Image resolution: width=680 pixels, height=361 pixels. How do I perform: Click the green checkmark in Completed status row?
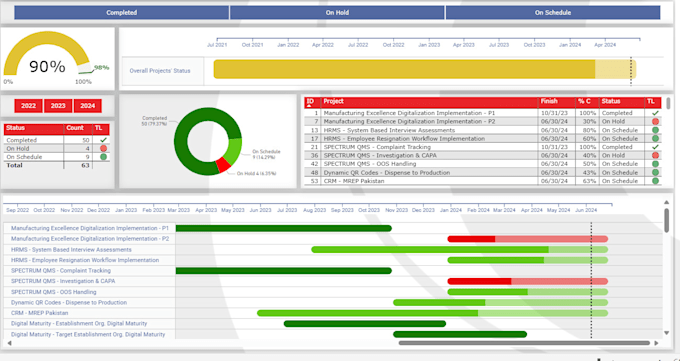click(103, 140)
